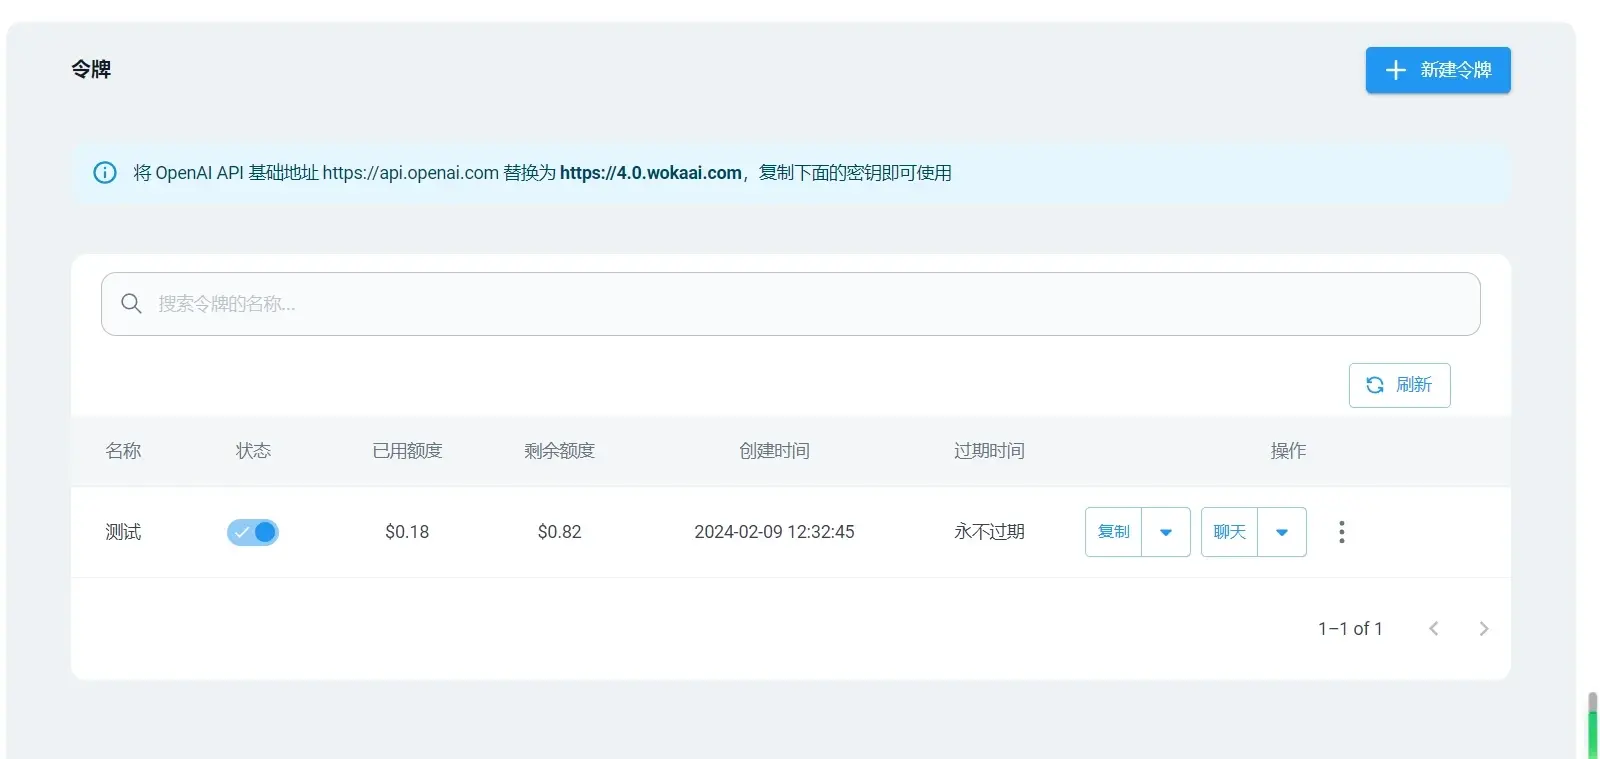Click the https://4.0.wokaai.com address text
Viewport: 1600px width, 759px height.
[651, 173]
